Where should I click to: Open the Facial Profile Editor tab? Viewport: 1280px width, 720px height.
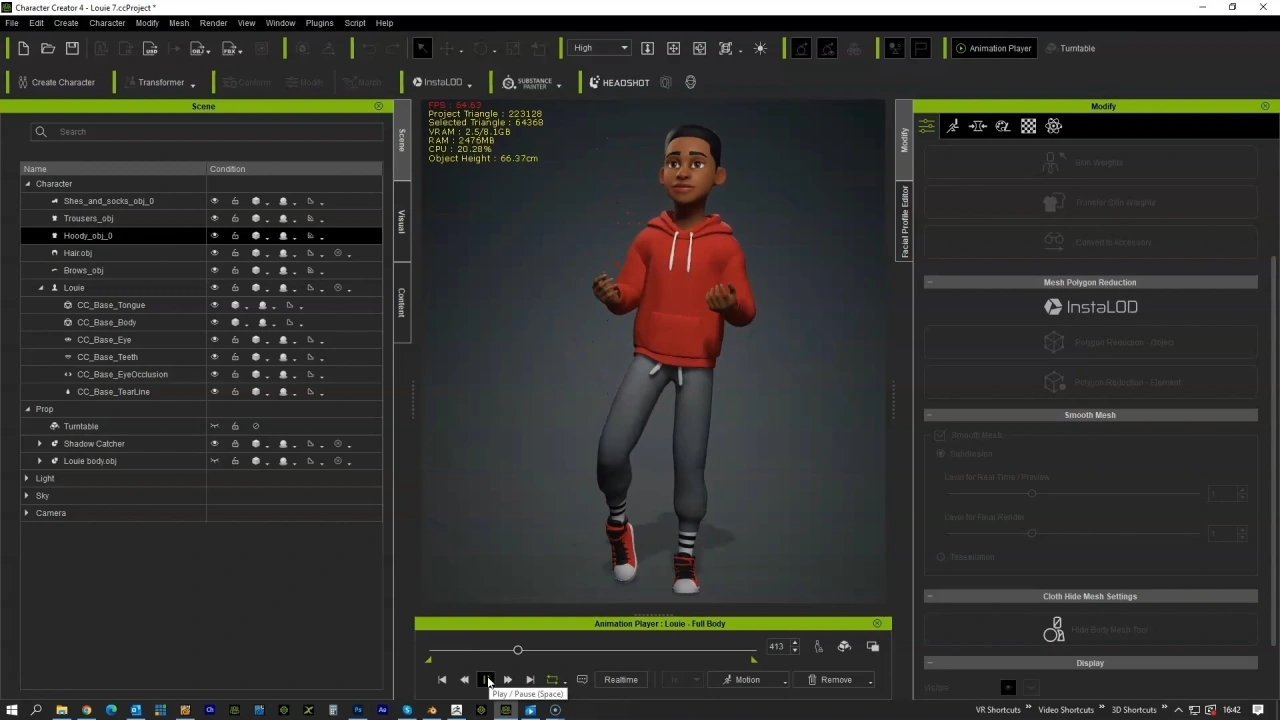pyautogui.click(x=904, y=221)
